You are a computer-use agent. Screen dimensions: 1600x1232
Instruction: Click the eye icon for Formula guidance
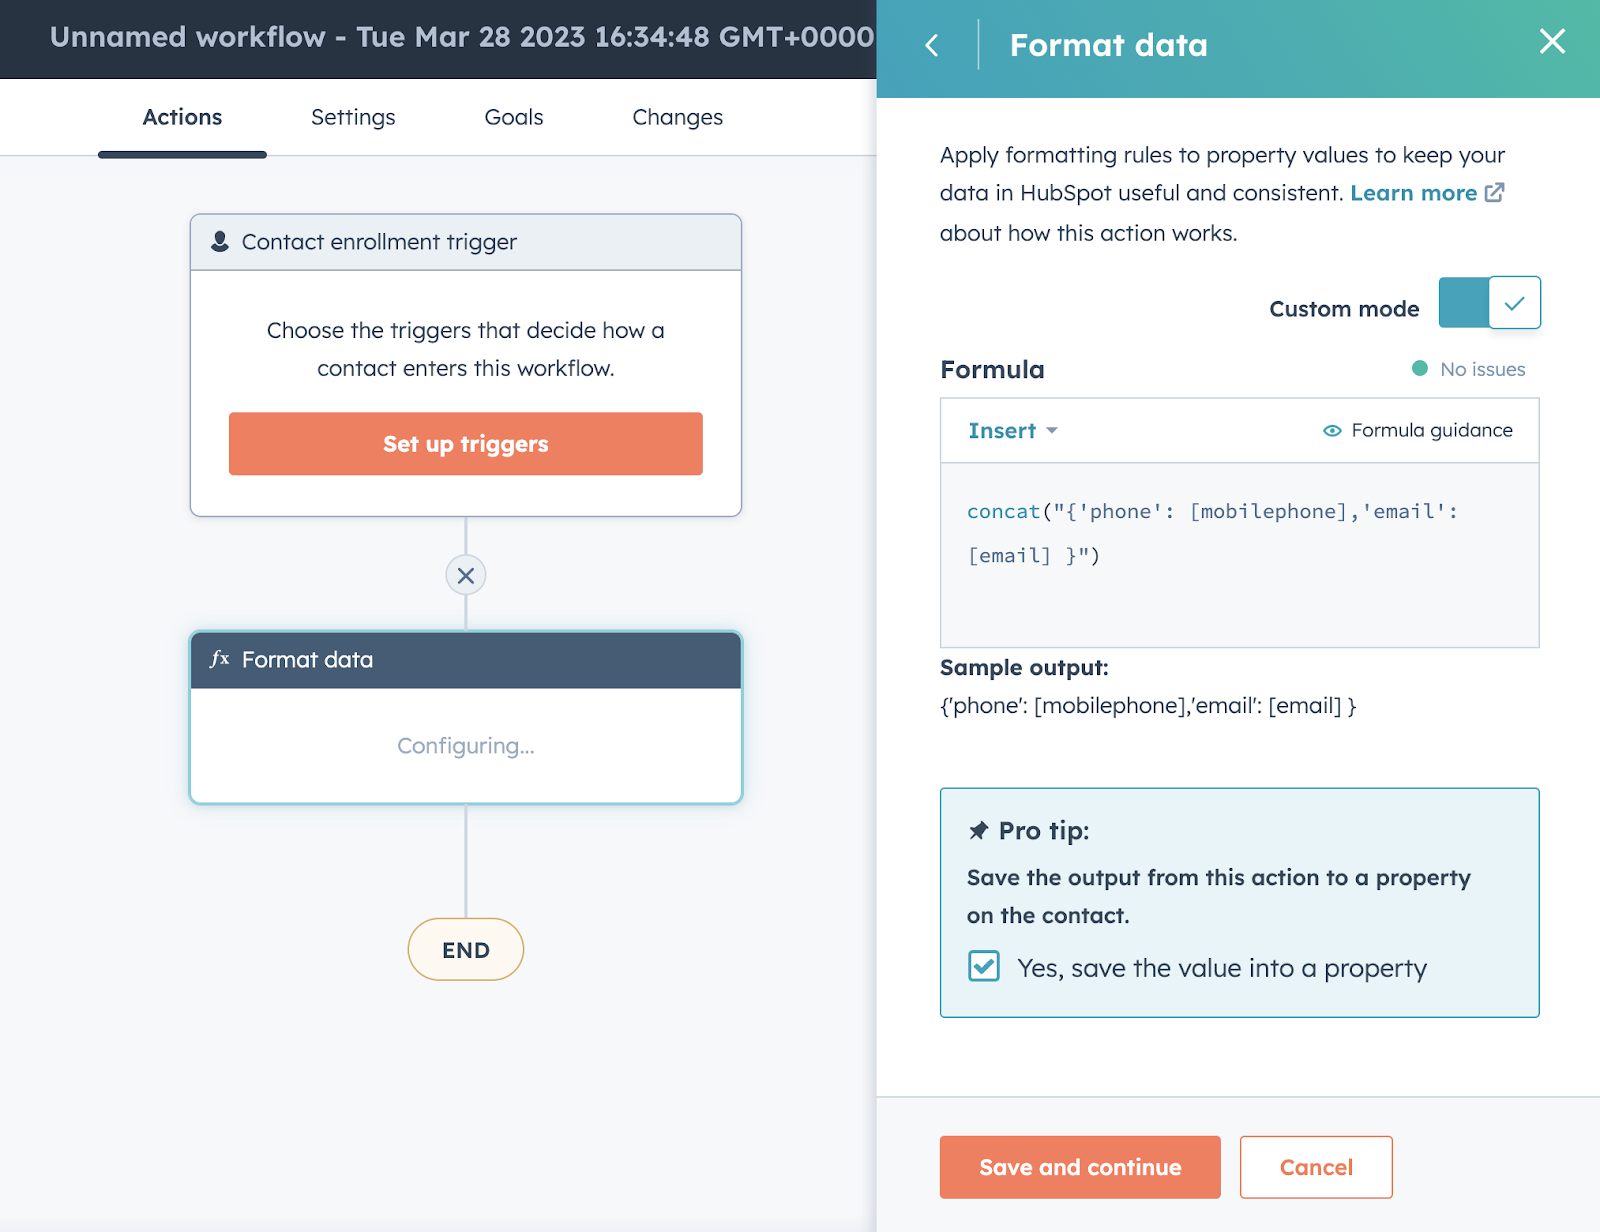(x=1332, y=431)
